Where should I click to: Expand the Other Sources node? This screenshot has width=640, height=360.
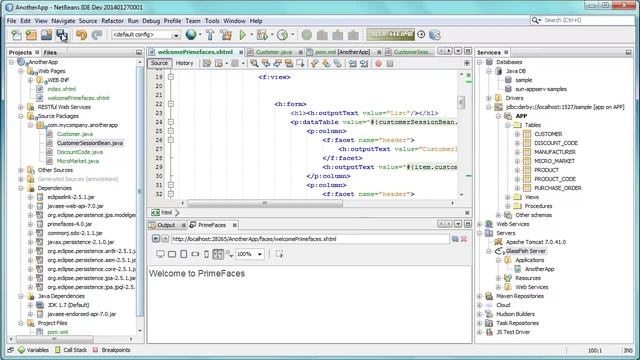[21, 170]
